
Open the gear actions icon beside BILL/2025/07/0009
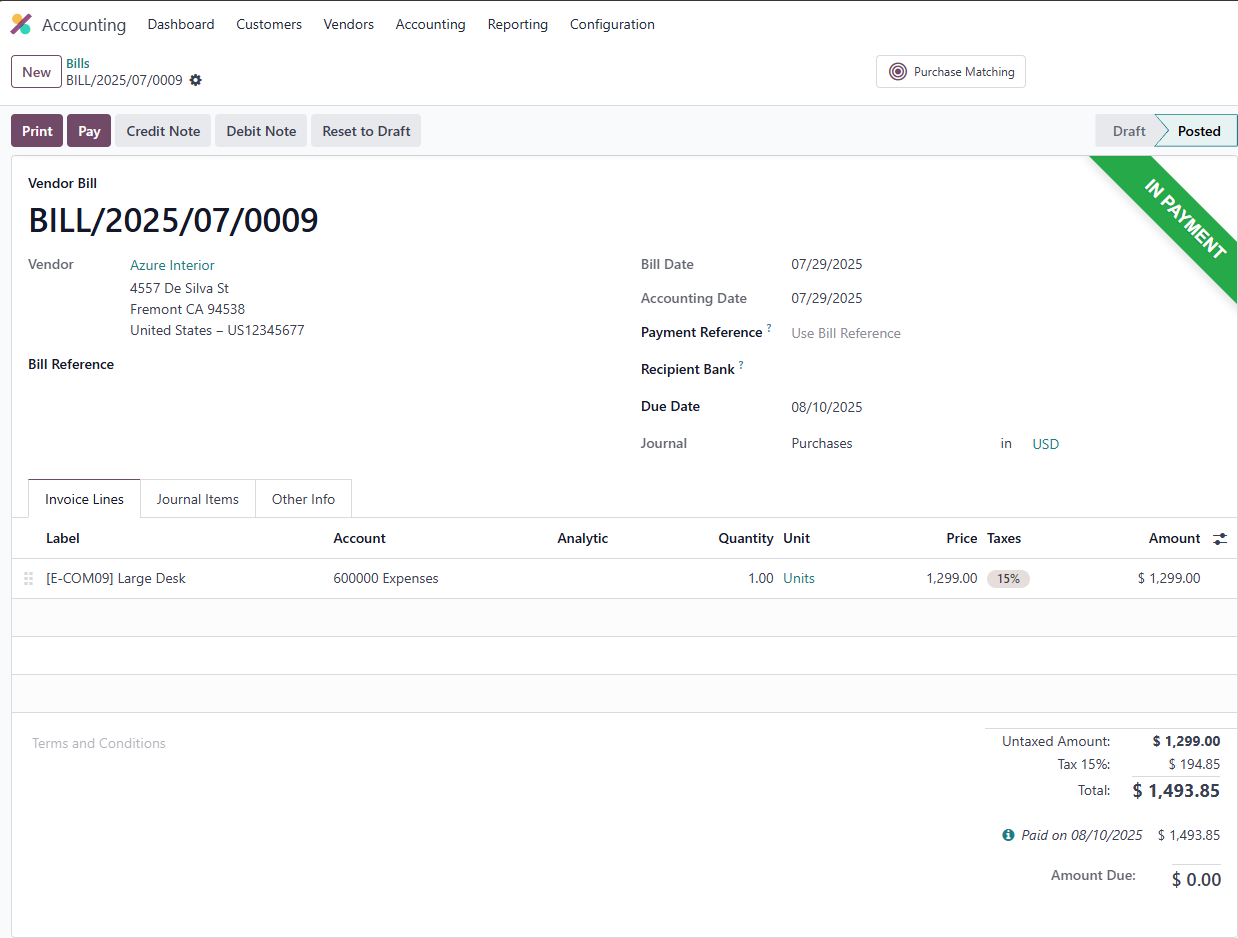196,80
